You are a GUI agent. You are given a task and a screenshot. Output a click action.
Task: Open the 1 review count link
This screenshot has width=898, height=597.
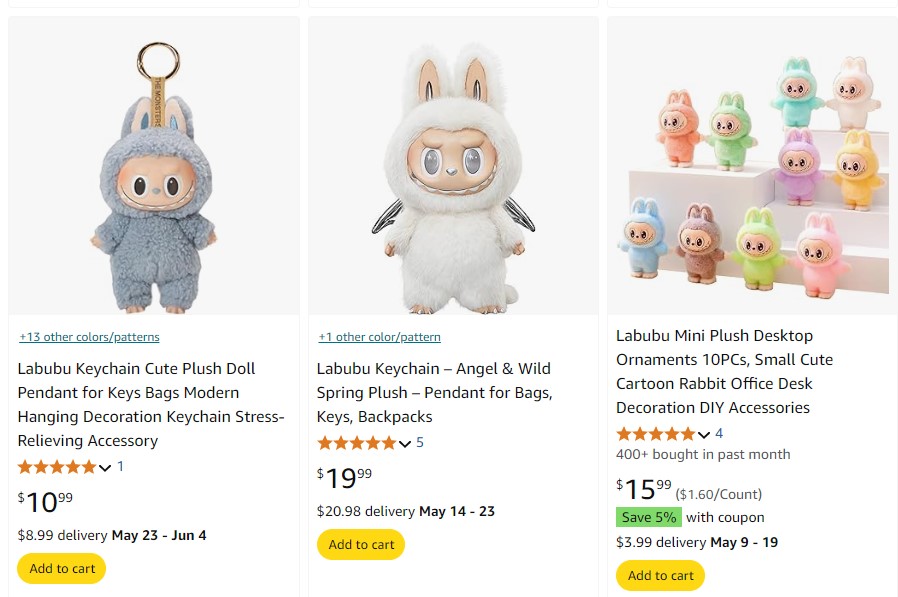(x=121, y=466)
